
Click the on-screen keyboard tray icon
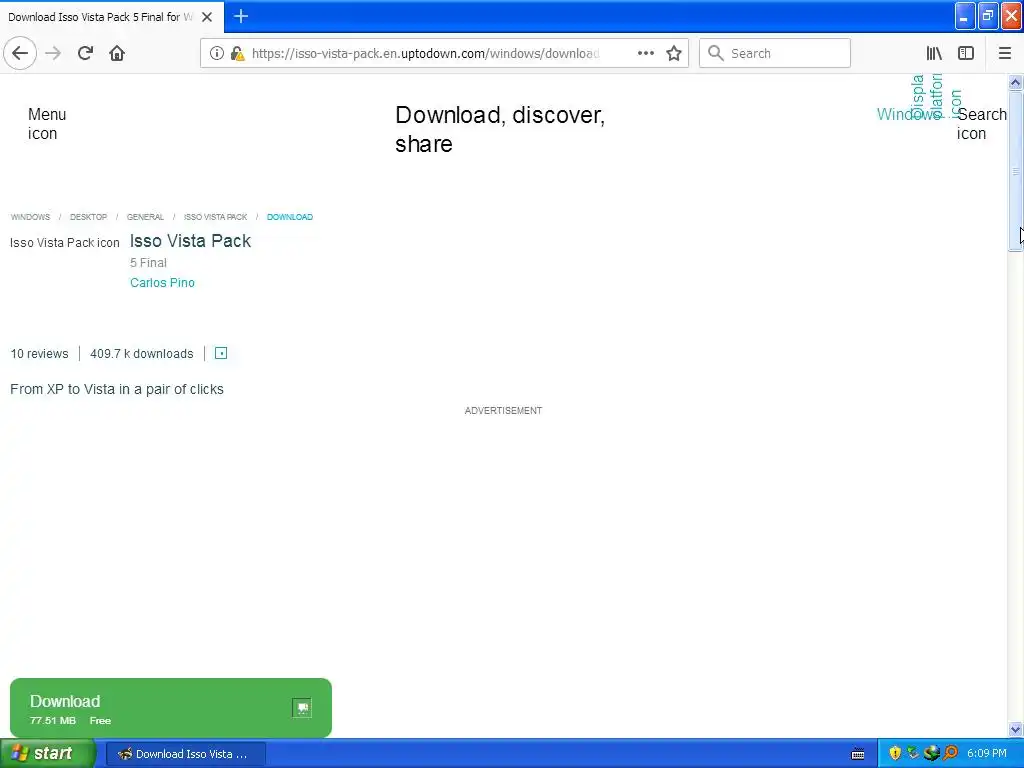(858, 754)
